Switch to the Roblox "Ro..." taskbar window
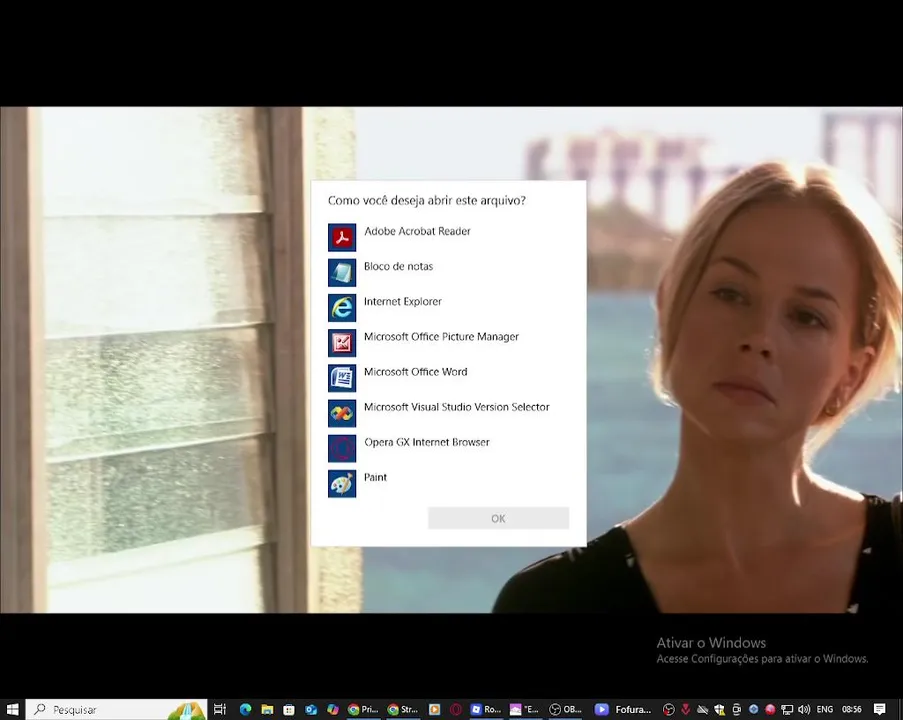The height and width of the screenshot is (720, 903). tap(486, 709)
